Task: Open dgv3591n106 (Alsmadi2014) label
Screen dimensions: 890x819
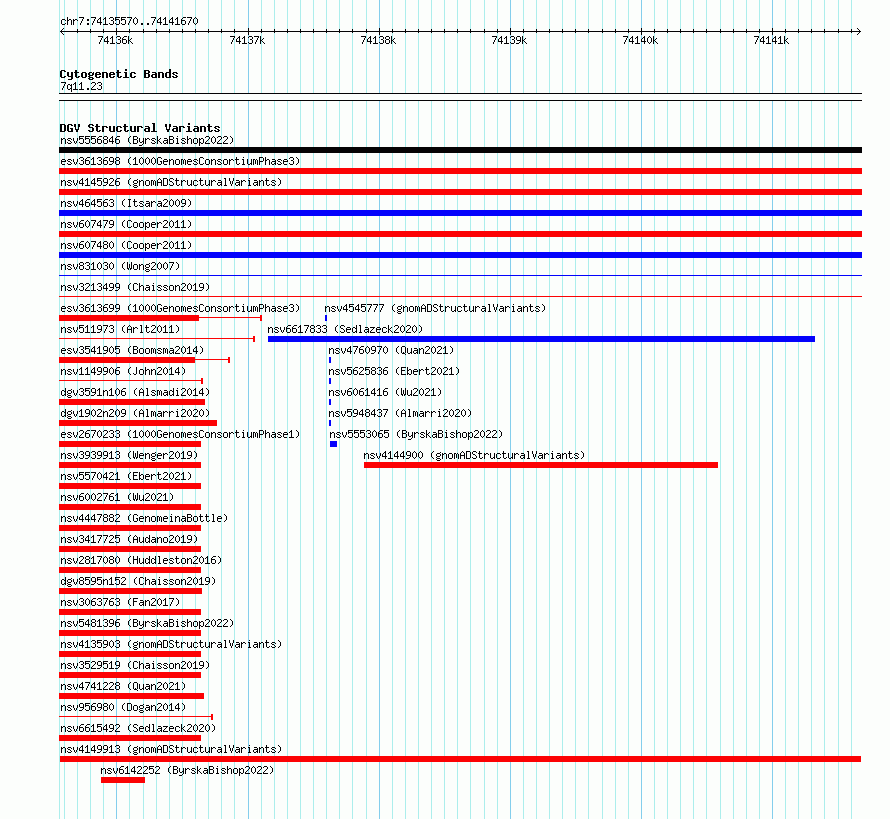Action: (x=135, y=392)
